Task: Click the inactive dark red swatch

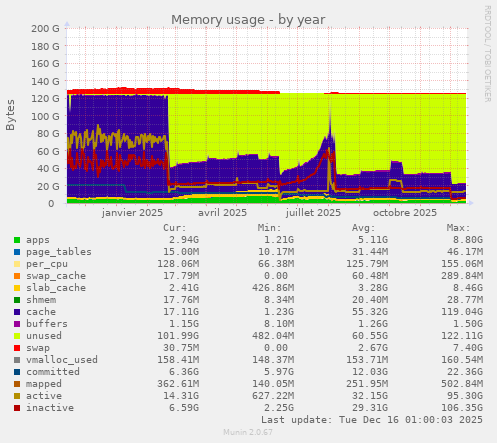Action: [17, 408]
